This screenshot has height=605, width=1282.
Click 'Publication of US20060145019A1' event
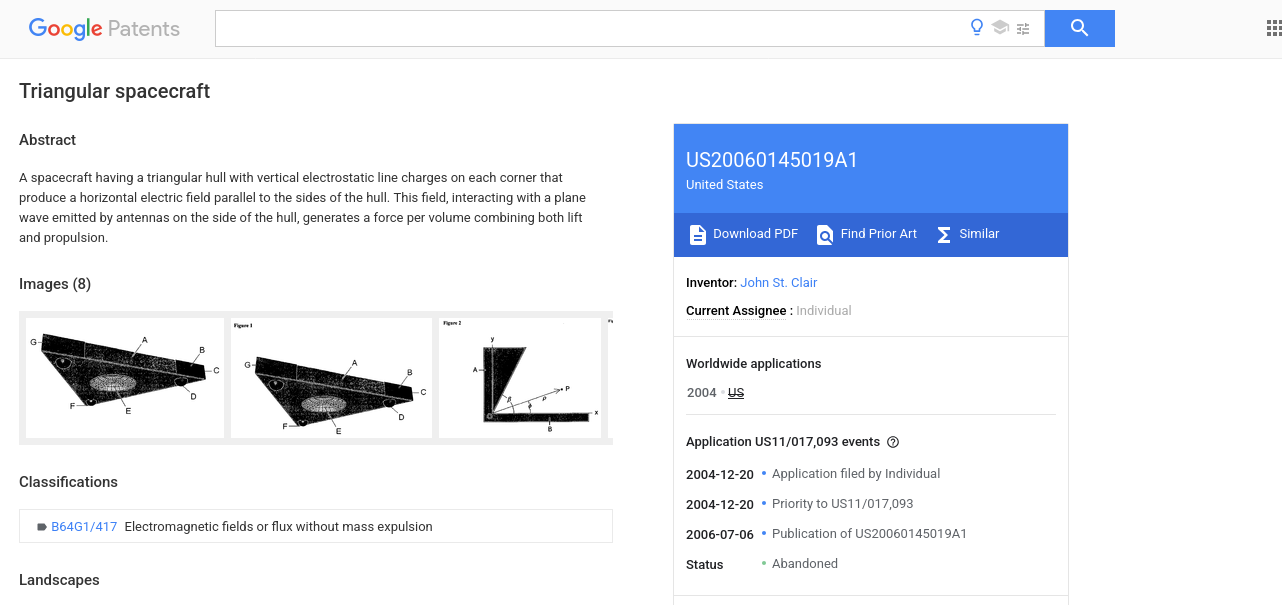[x=869, y=534]
